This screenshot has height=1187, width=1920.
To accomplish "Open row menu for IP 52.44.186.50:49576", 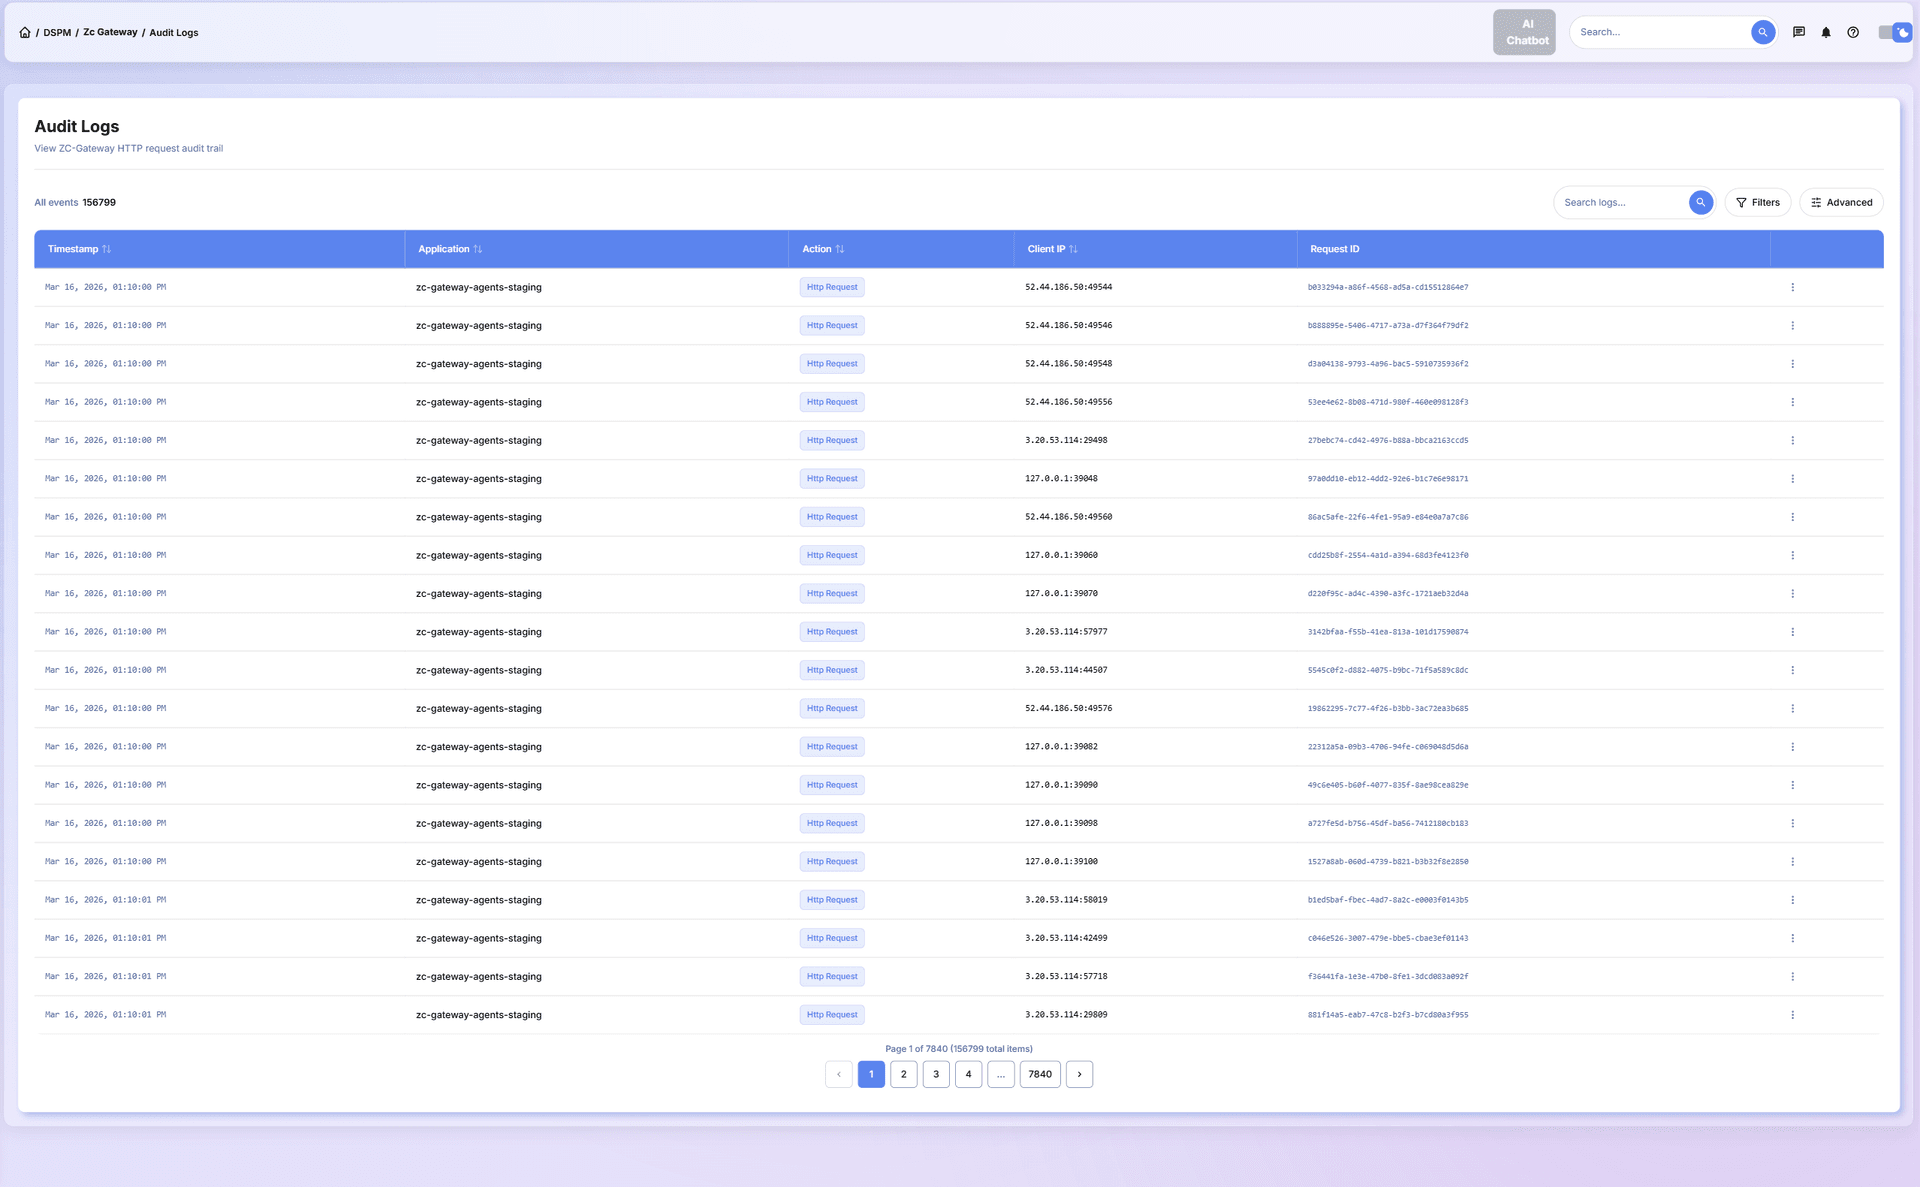I will [1792, 708].
